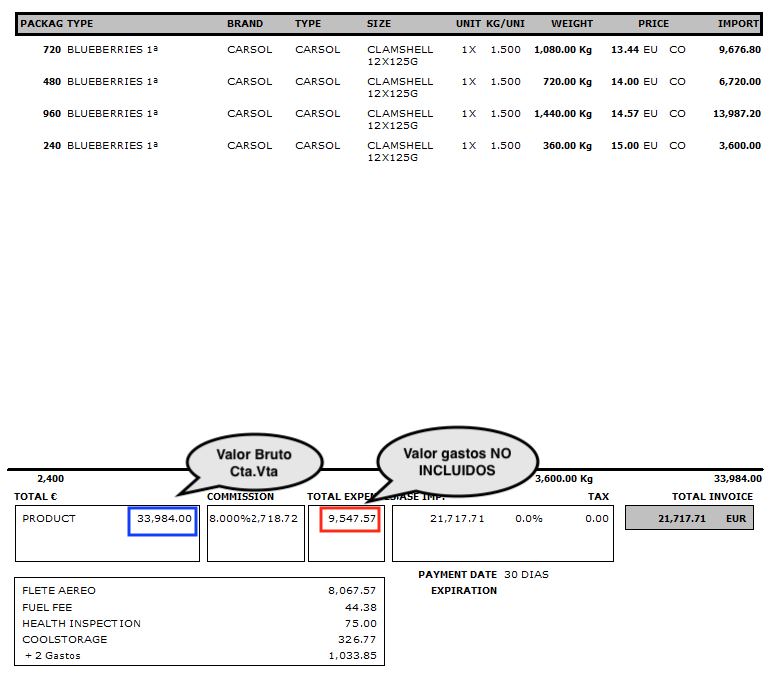Viewport: 776px width, 673px height.
Task: Click the EXPIRATION label
Action: coord(464,591)
